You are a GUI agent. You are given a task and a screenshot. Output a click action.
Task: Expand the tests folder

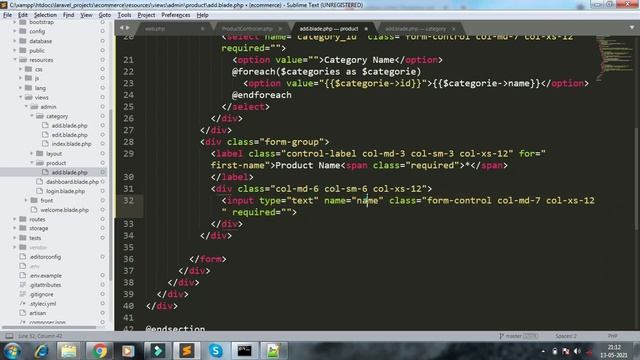tap(15, 238)
